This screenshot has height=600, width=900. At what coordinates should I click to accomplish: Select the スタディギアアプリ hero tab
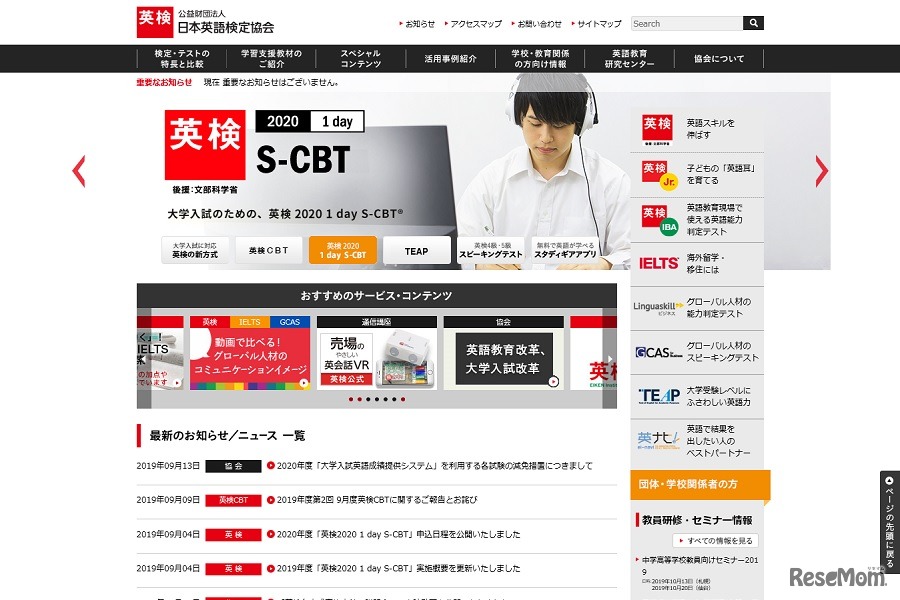pyautogui.click(x=565, y=250)
